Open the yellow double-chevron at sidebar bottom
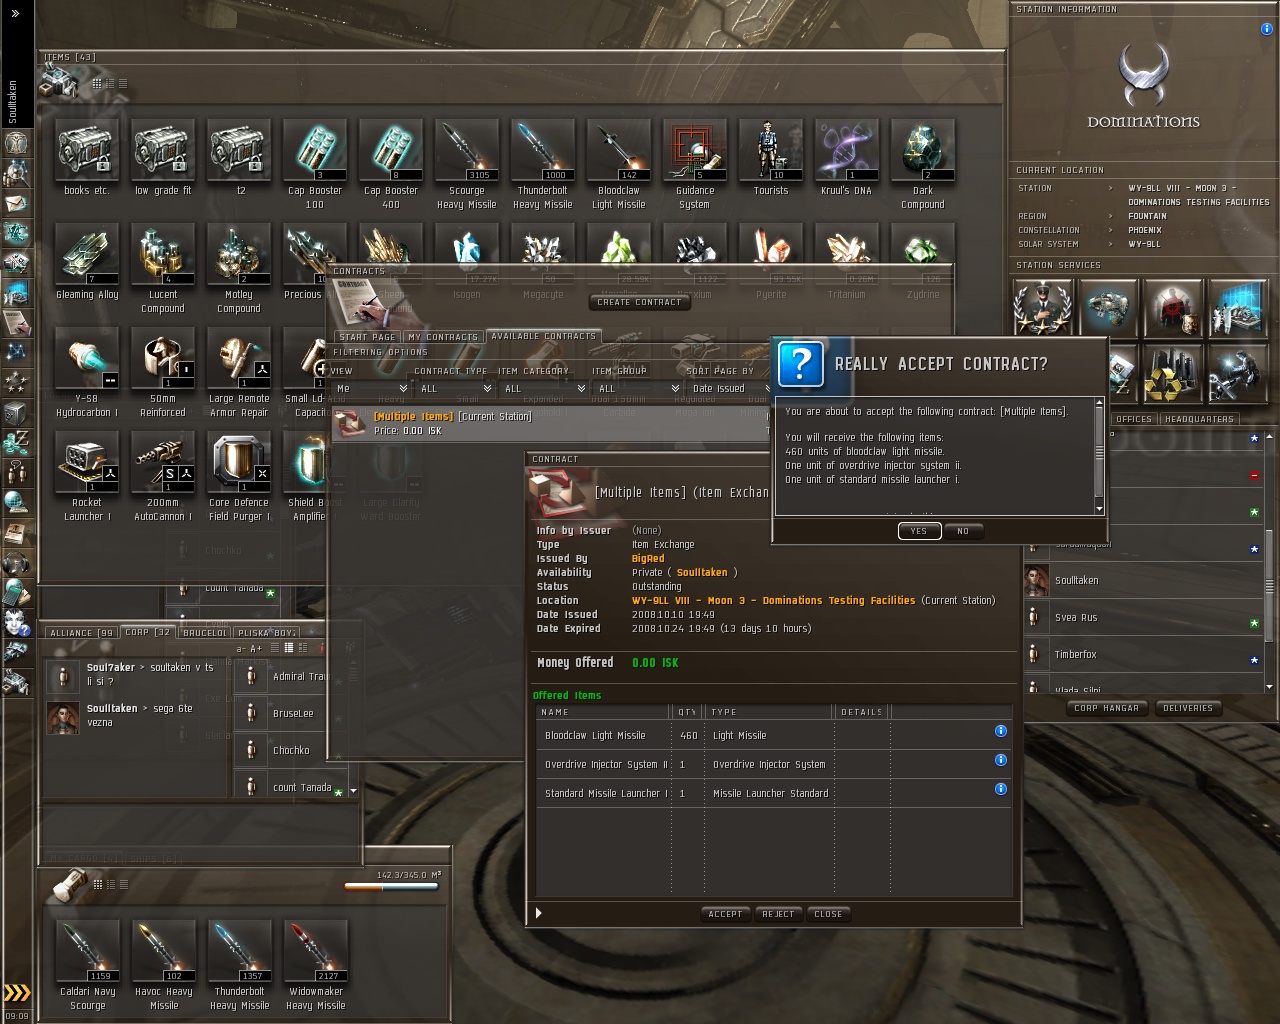Viewport: 1280px width, 1024px height. (x=17, y=993)
